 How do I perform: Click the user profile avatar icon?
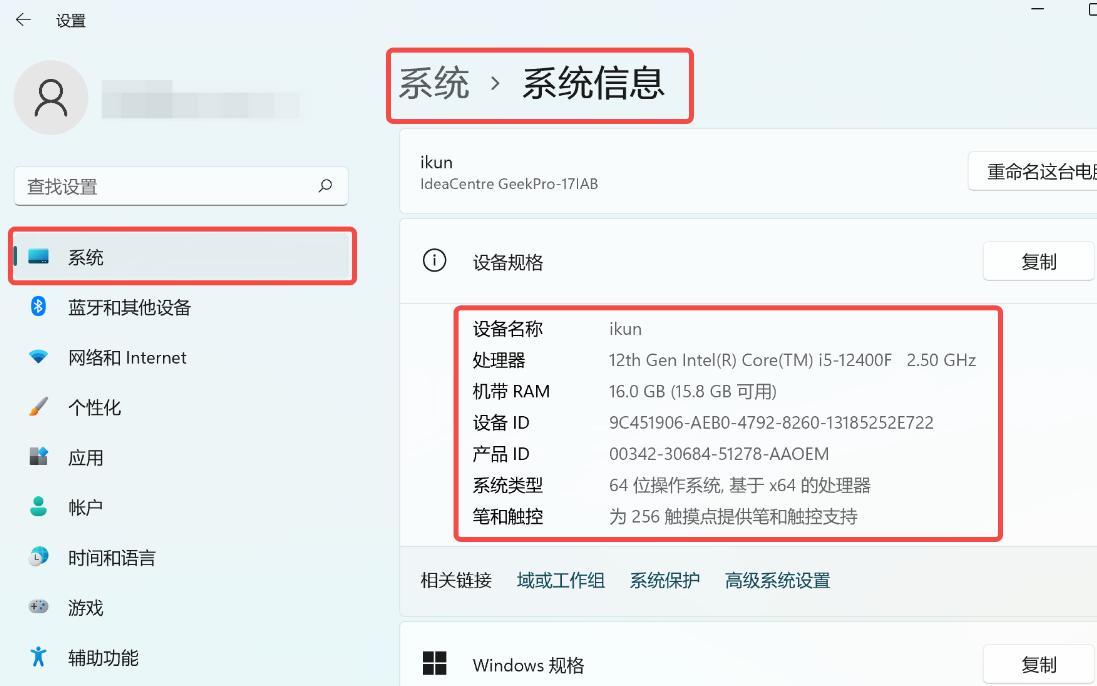click(51, 97)
